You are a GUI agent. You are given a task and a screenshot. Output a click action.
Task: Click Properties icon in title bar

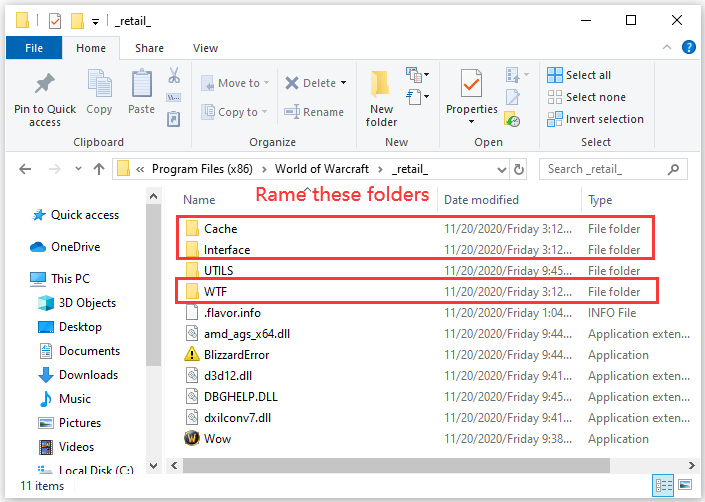coord(55,21)
